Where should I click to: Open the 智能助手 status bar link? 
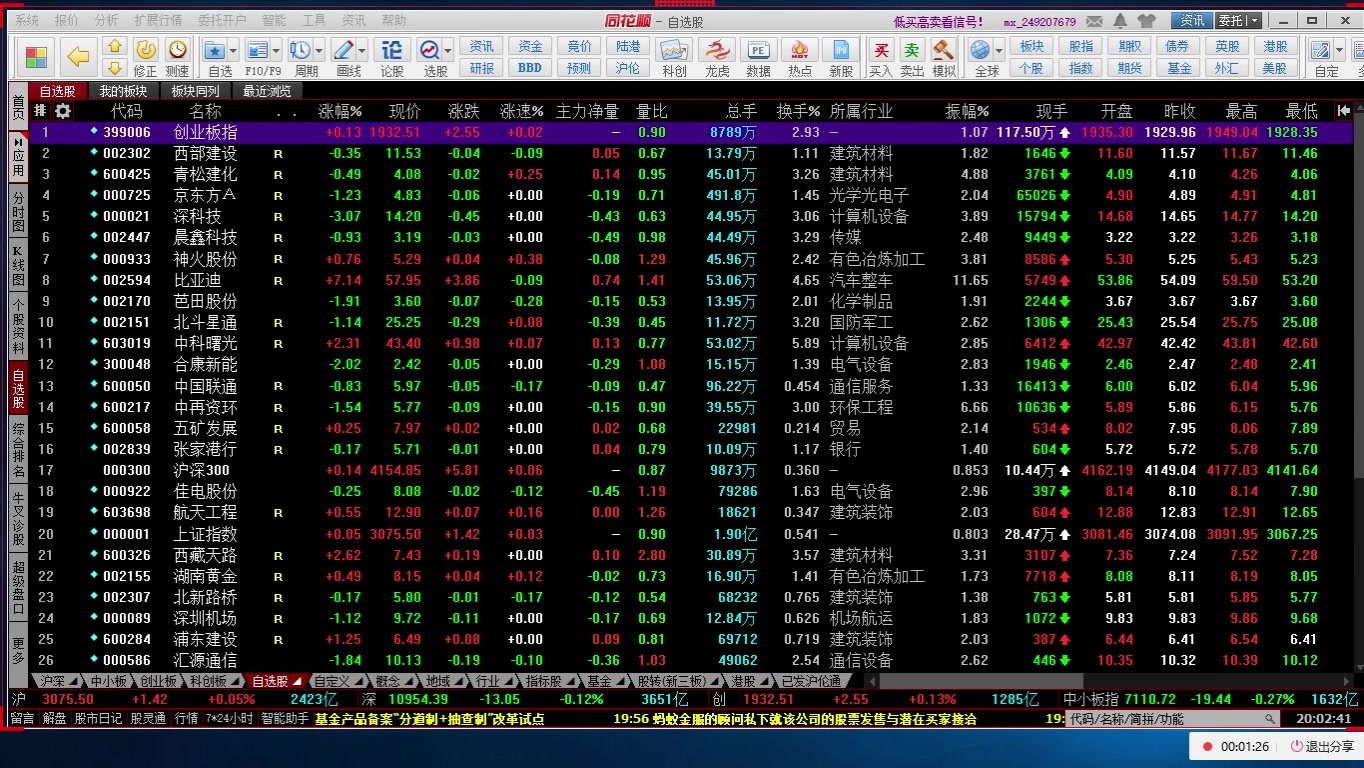[x=285, y=718]
